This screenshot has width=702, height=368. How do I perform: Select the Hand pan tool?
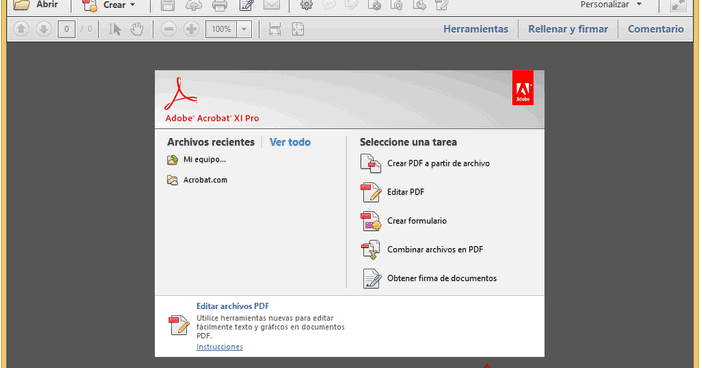coord(137,29)
